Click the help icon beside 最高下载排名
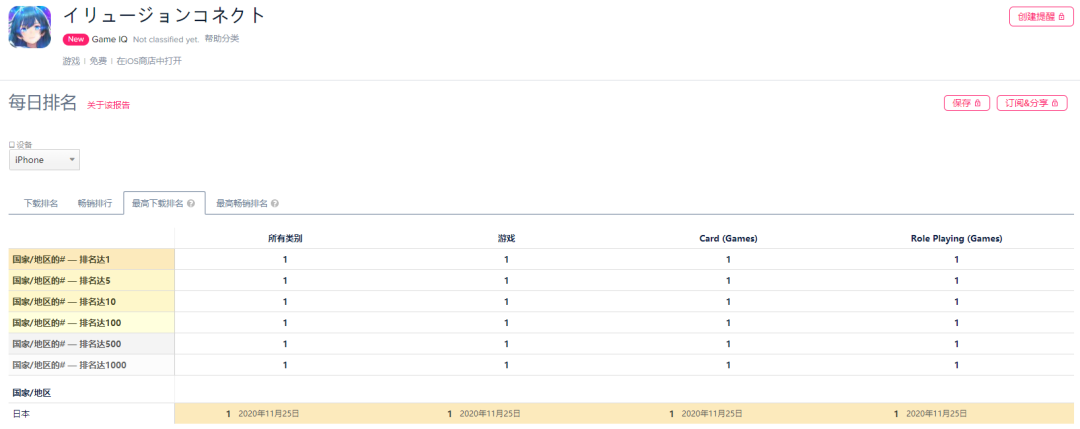Screen dimensions: 1080x429 191,204
